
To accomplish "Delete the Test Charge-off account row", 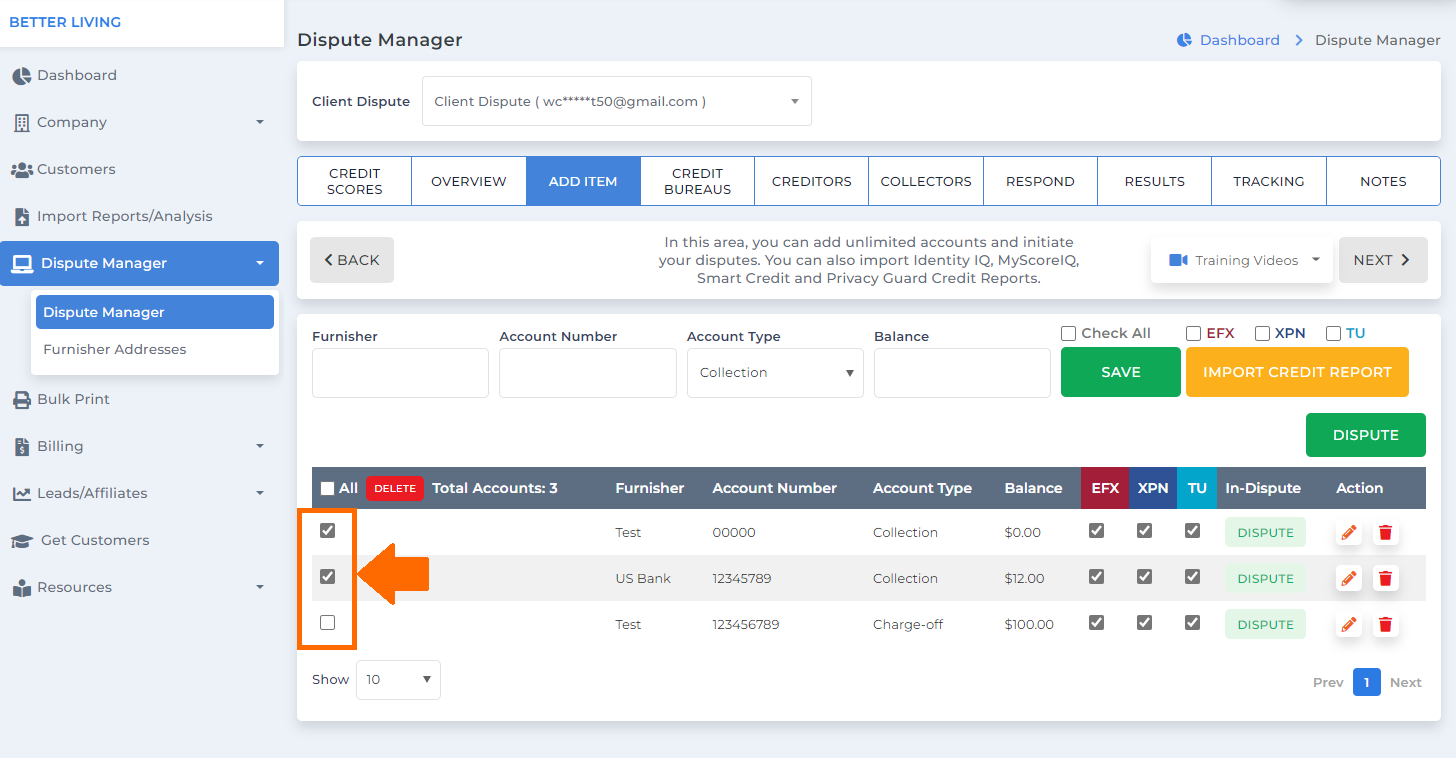I will pyautogui.click(x=1385, y=624).
